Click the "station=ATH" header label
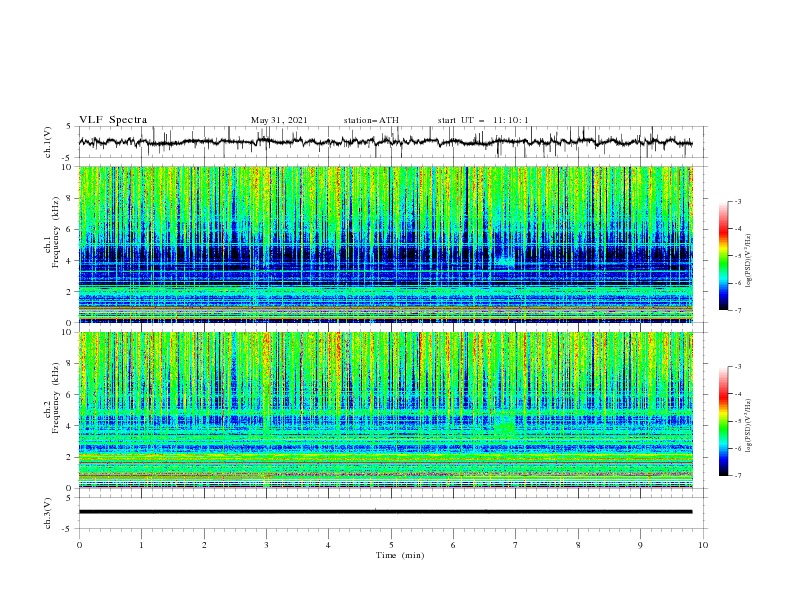 pos(371,120)
